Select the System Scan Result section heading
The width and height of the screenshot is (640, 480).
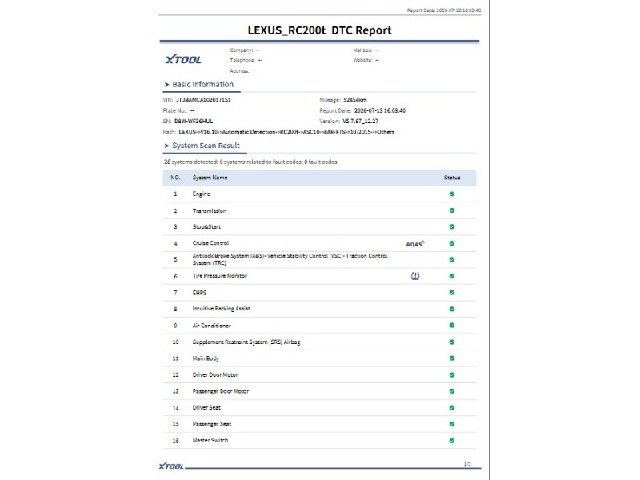coord(206,146)
